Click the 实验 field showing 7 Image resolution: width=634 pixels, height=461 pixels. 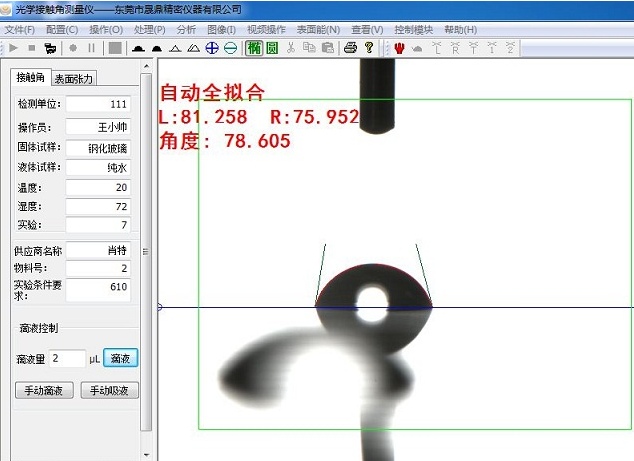[98, 225]
